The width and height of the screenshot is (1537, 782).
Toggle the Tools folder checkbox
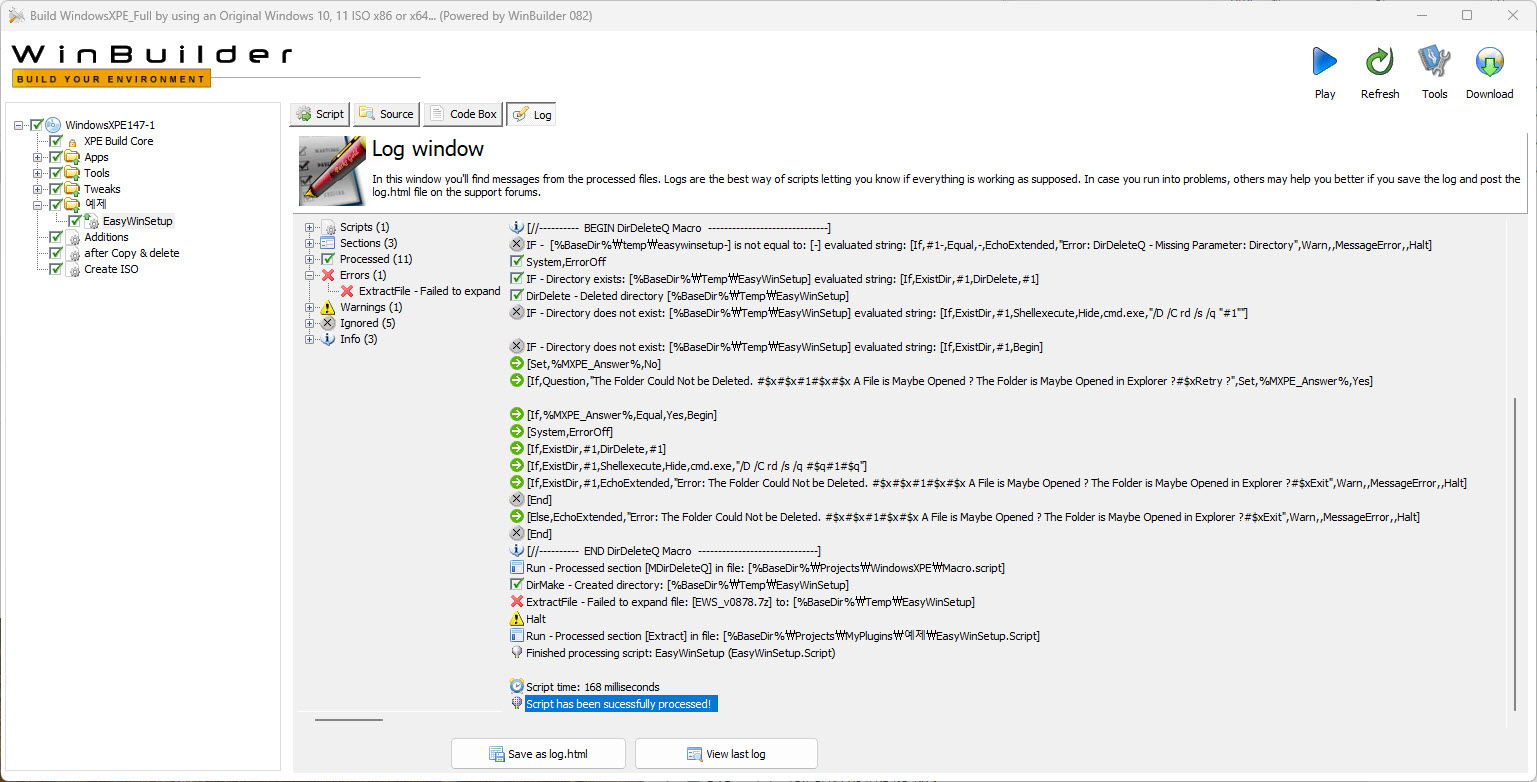click(56, 173)
